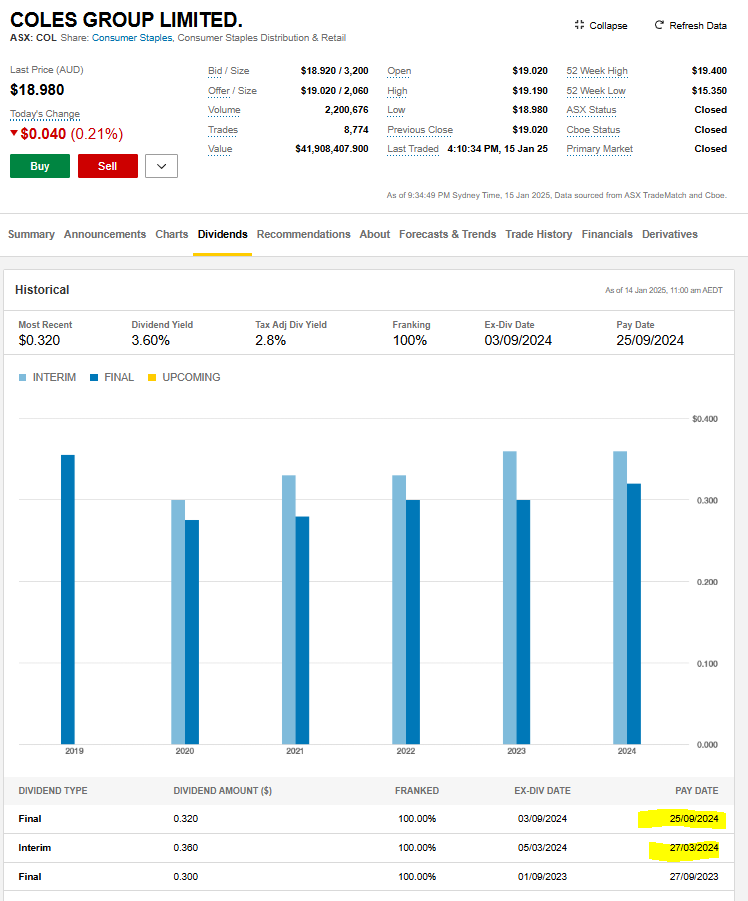Toggle the FINAL legend square
748x901 pixels.
[94, 378]
